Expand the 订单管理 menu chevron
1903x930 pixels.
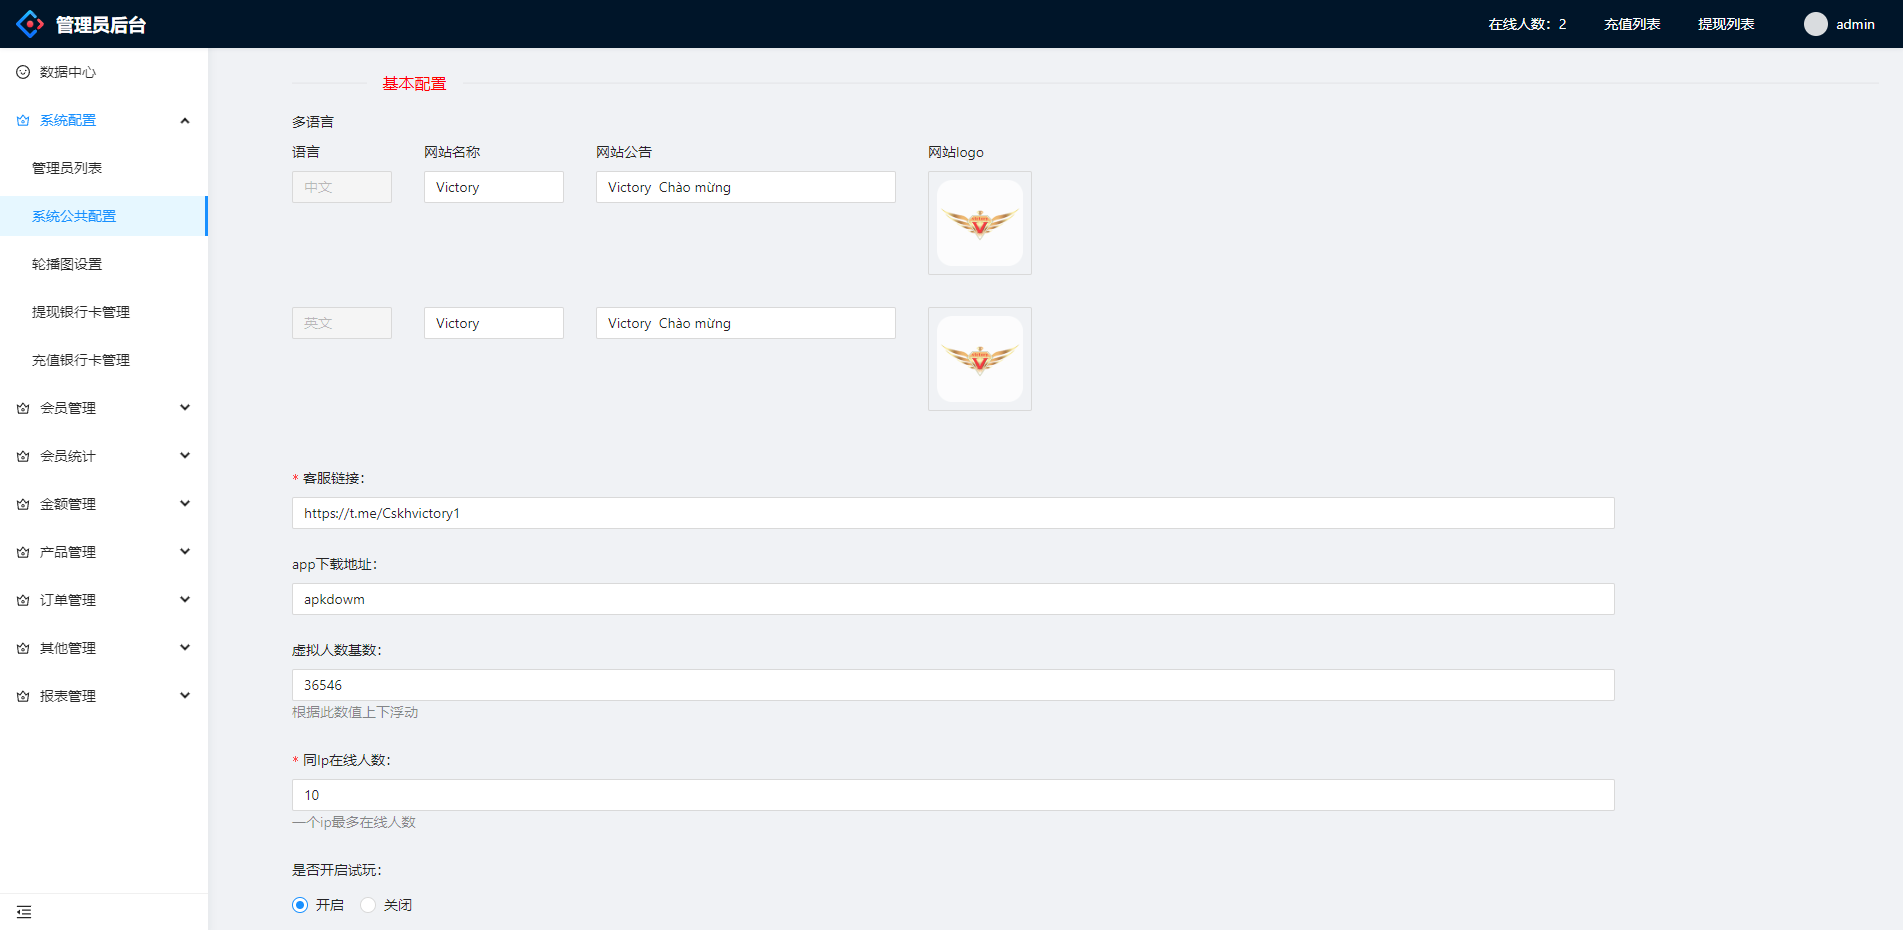point(185,600)
